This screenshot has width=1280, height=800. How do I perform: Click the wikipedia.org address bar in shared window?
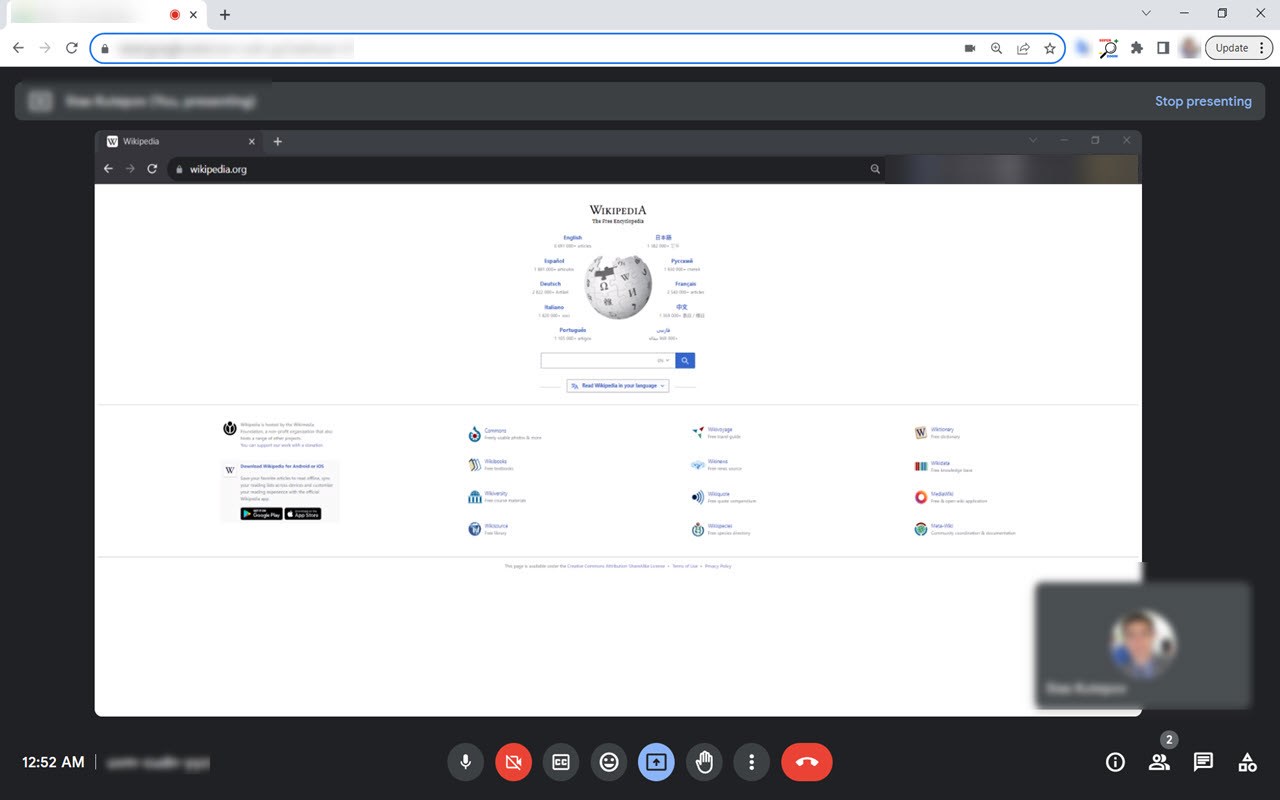tap(525, 169)
